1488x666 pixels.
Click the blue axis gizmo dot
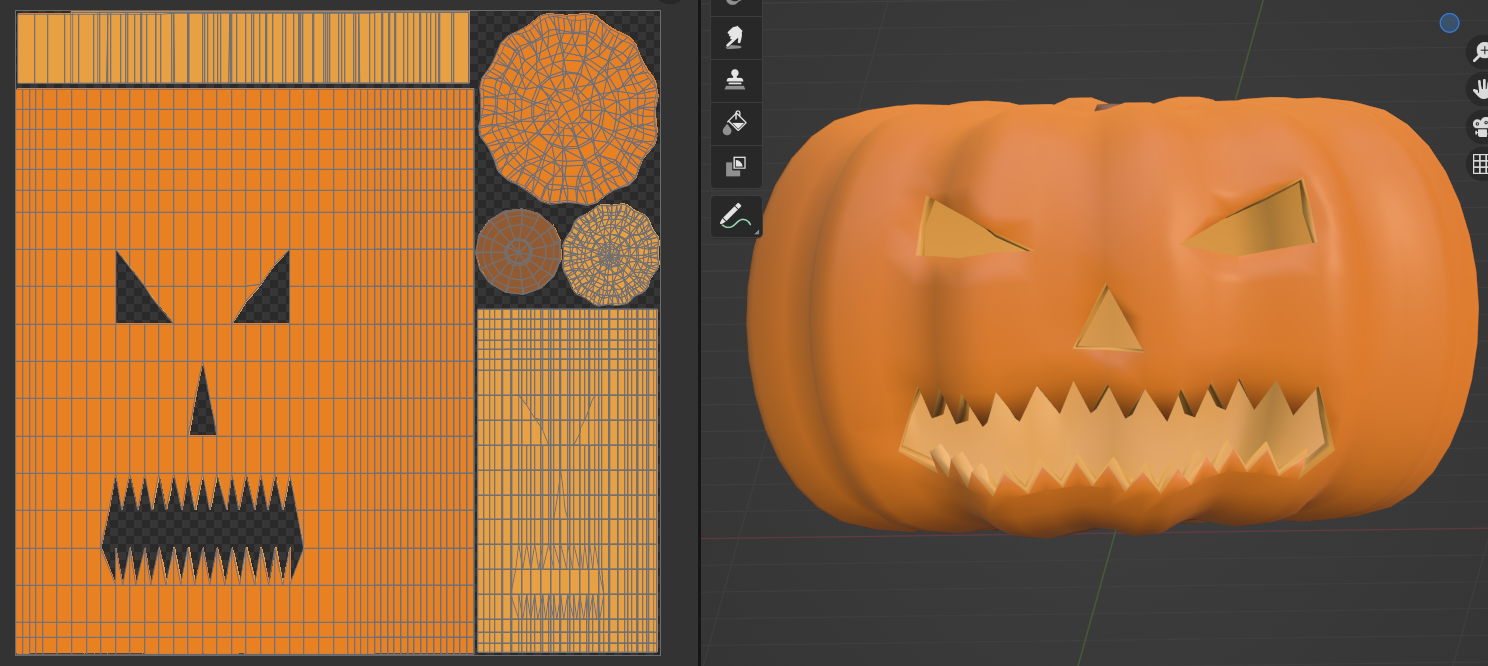coord(1449,23)
